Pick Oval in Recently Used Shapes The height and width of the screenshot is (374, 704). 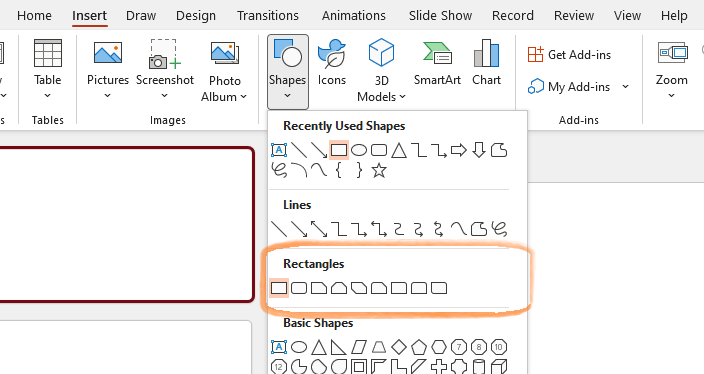(x=359, y=150)
